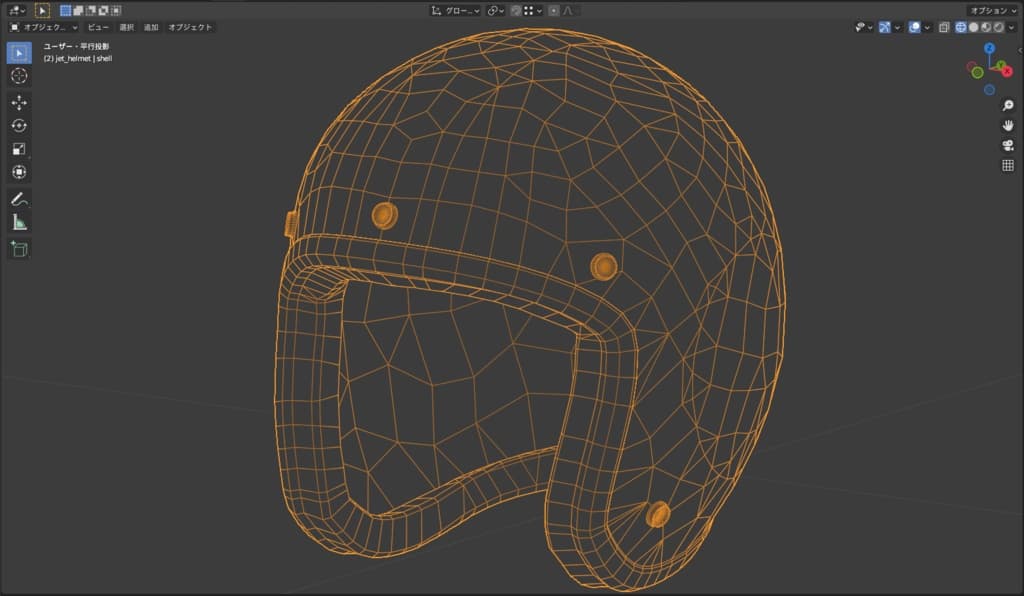Expand shading options dropdown arrow
1024x596 pixels.
coord(1012,27)
